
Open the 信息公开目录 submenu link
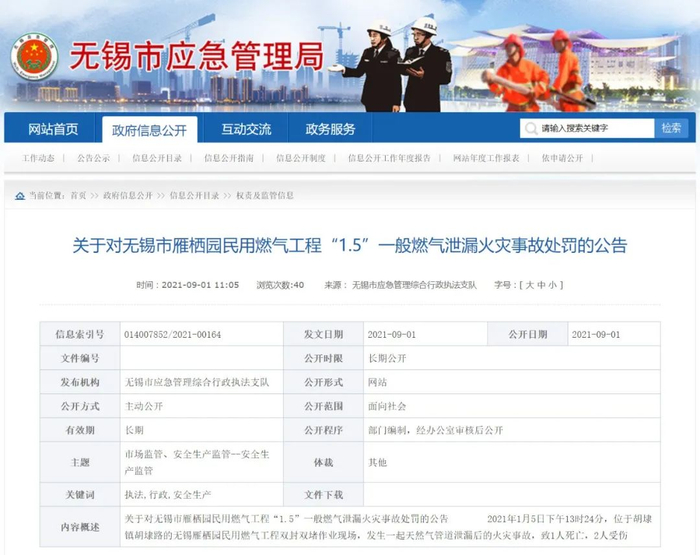(157, 158)
